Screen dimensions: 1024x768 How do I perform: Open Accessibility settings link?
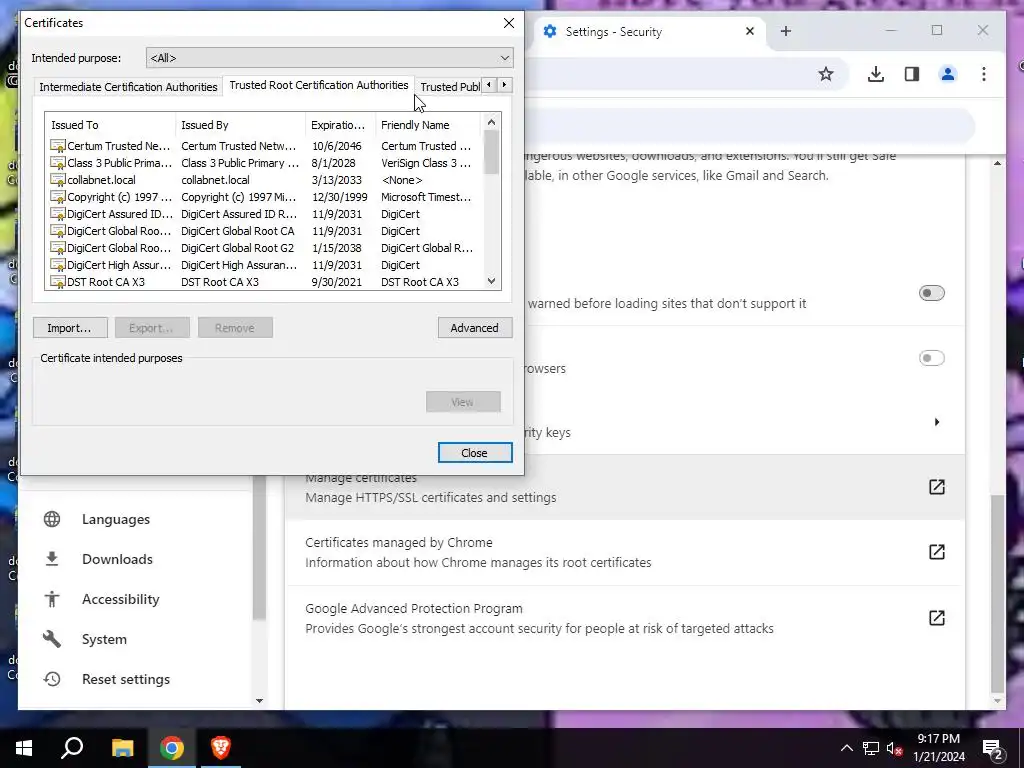[x=120, y=599]
